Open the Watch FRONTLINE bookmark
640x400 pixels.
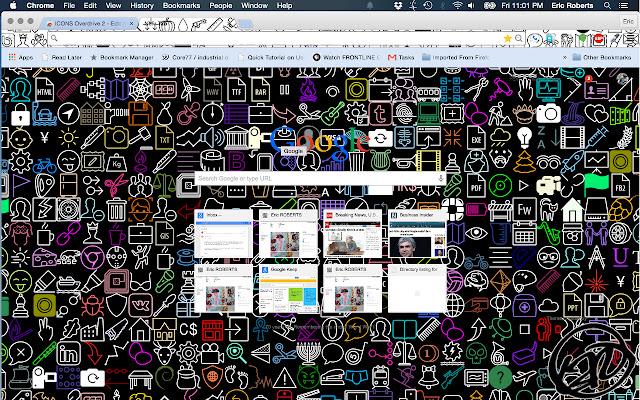tap(347, 58)
